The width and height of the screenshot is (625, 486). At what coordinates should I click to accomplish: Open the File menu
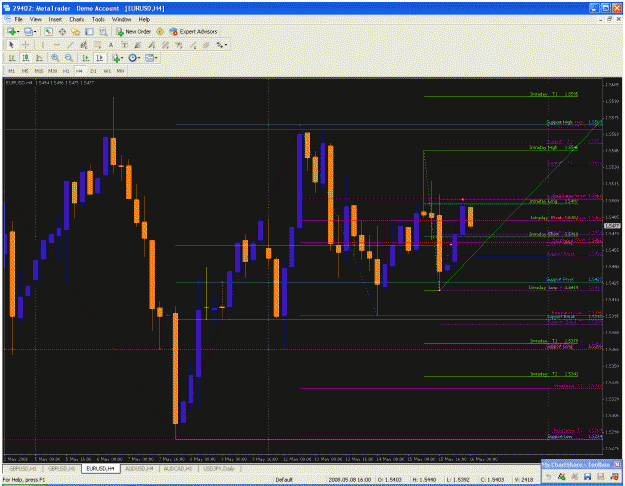pos(18,19)
